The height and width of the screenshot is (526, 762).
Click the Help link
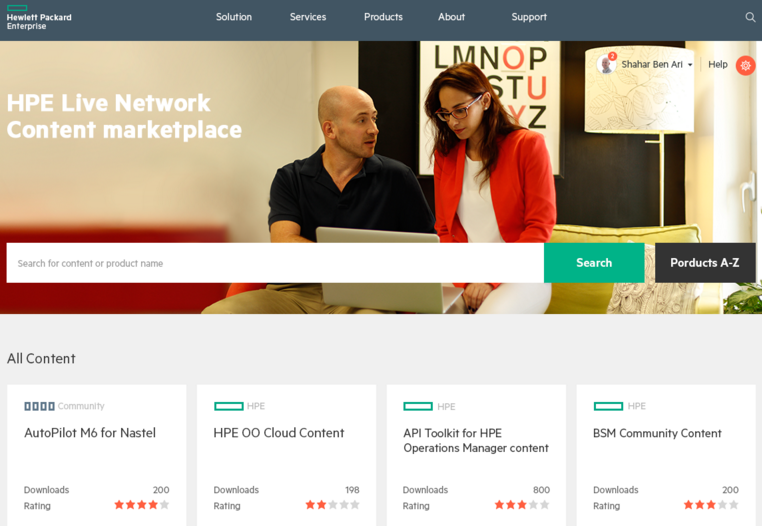717,64
